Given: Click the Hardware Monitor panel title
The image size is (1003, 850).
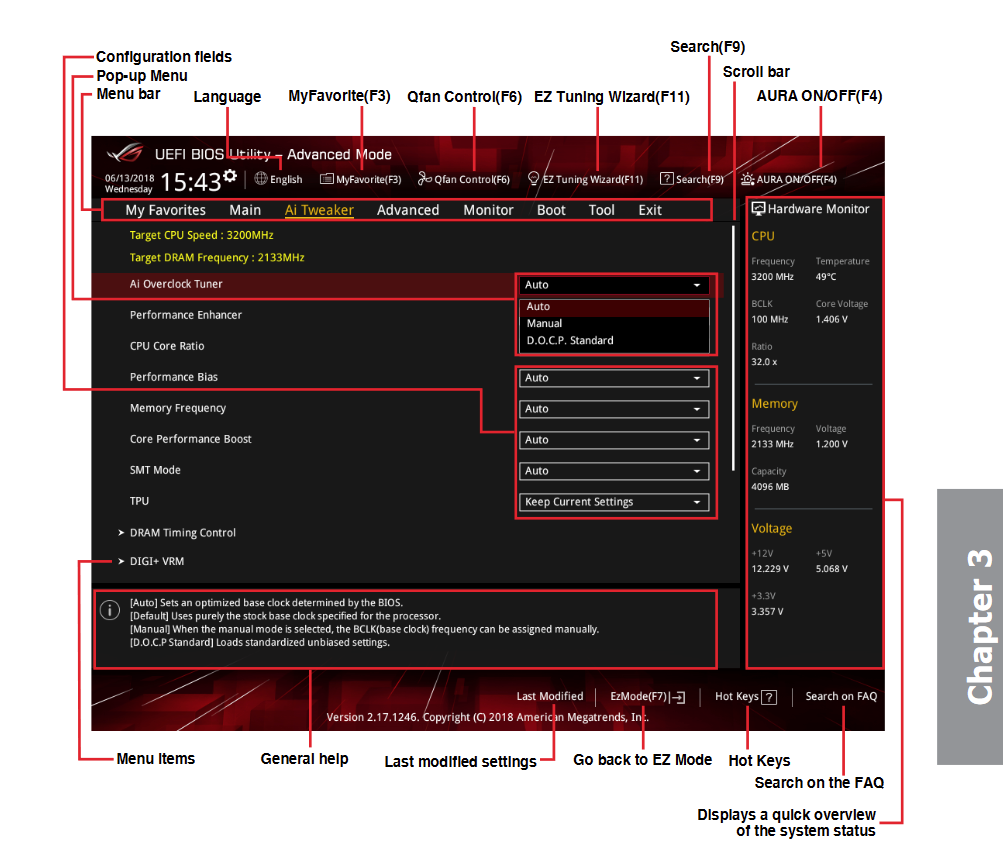Looking at the screenshot, I should [818, 209].
